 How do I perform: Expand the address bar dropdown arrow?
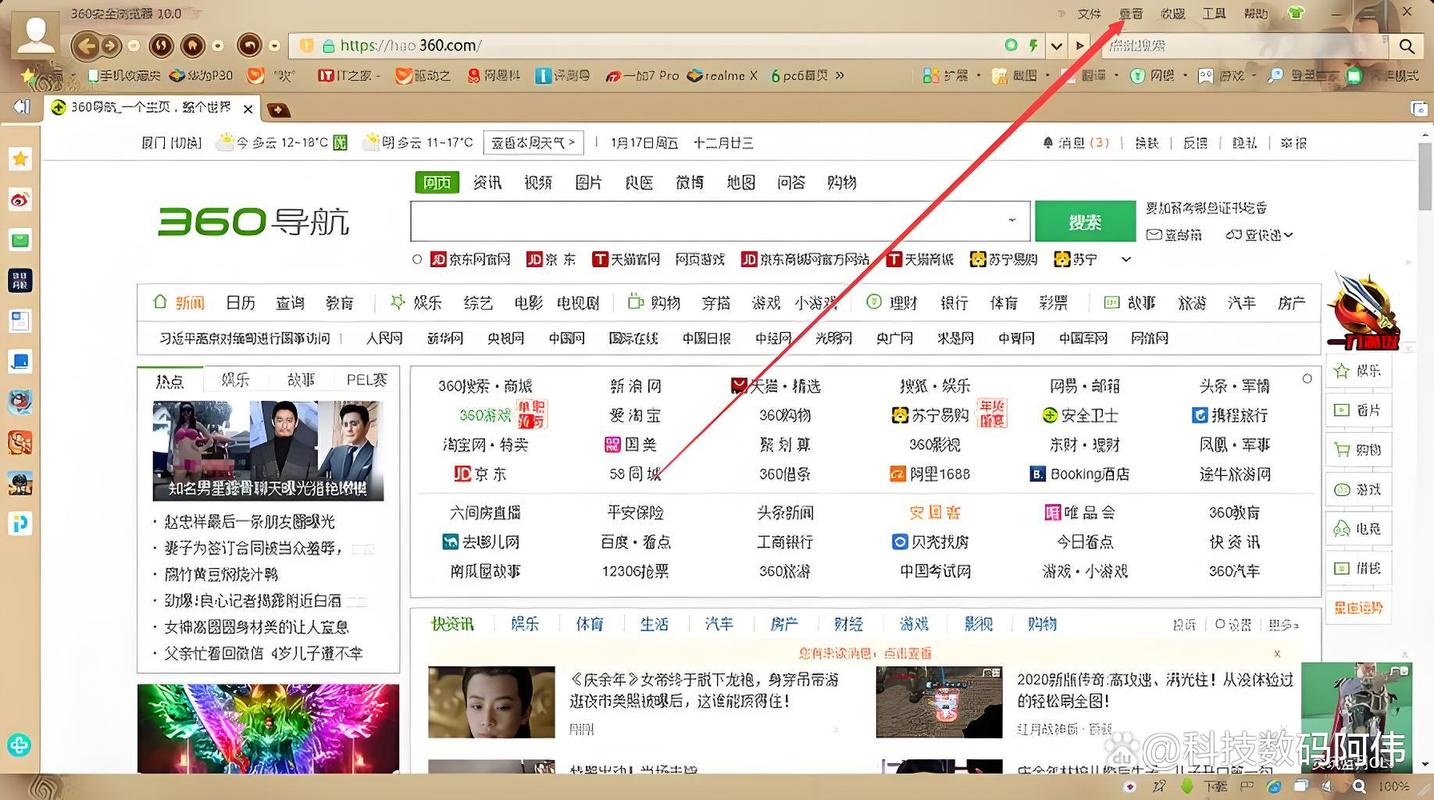click(1056, 46)
